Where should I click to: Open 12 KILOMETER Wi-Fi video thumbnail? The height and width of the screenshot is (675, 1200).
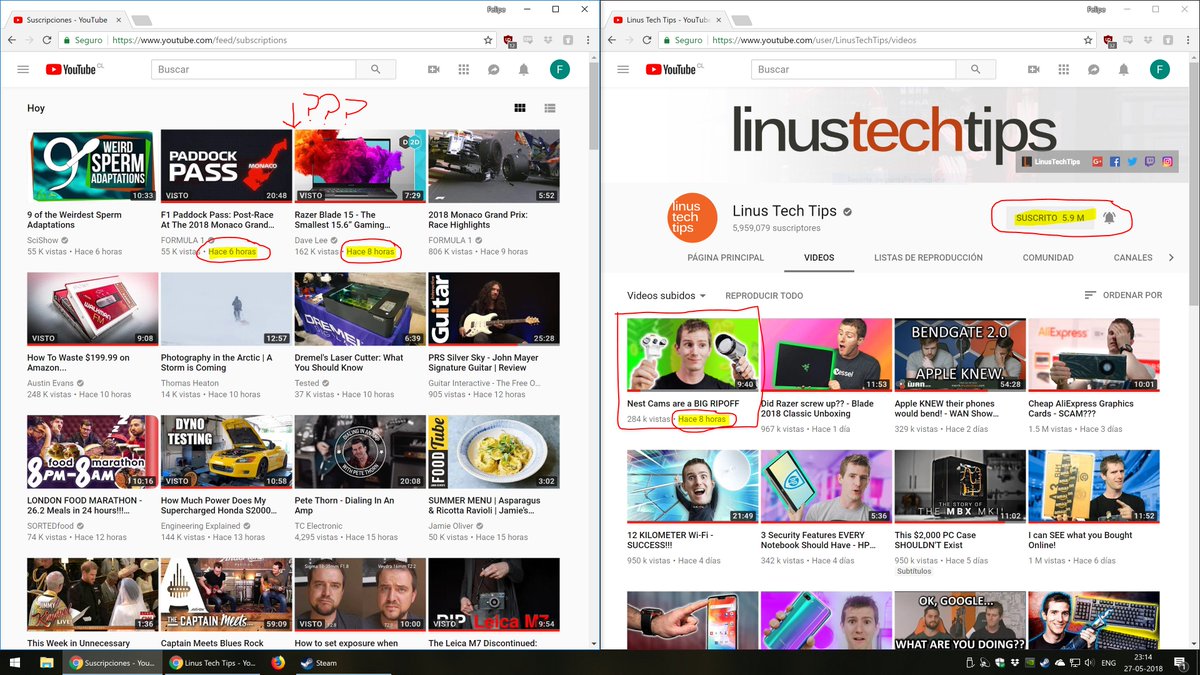[692, 487]
